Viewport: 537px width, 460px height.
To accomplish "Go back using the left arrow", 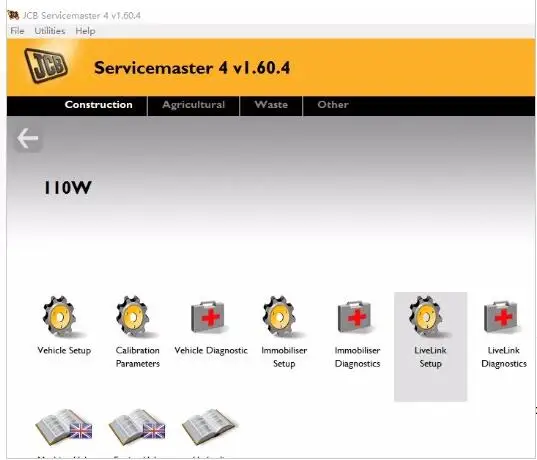I will (28, 139).
